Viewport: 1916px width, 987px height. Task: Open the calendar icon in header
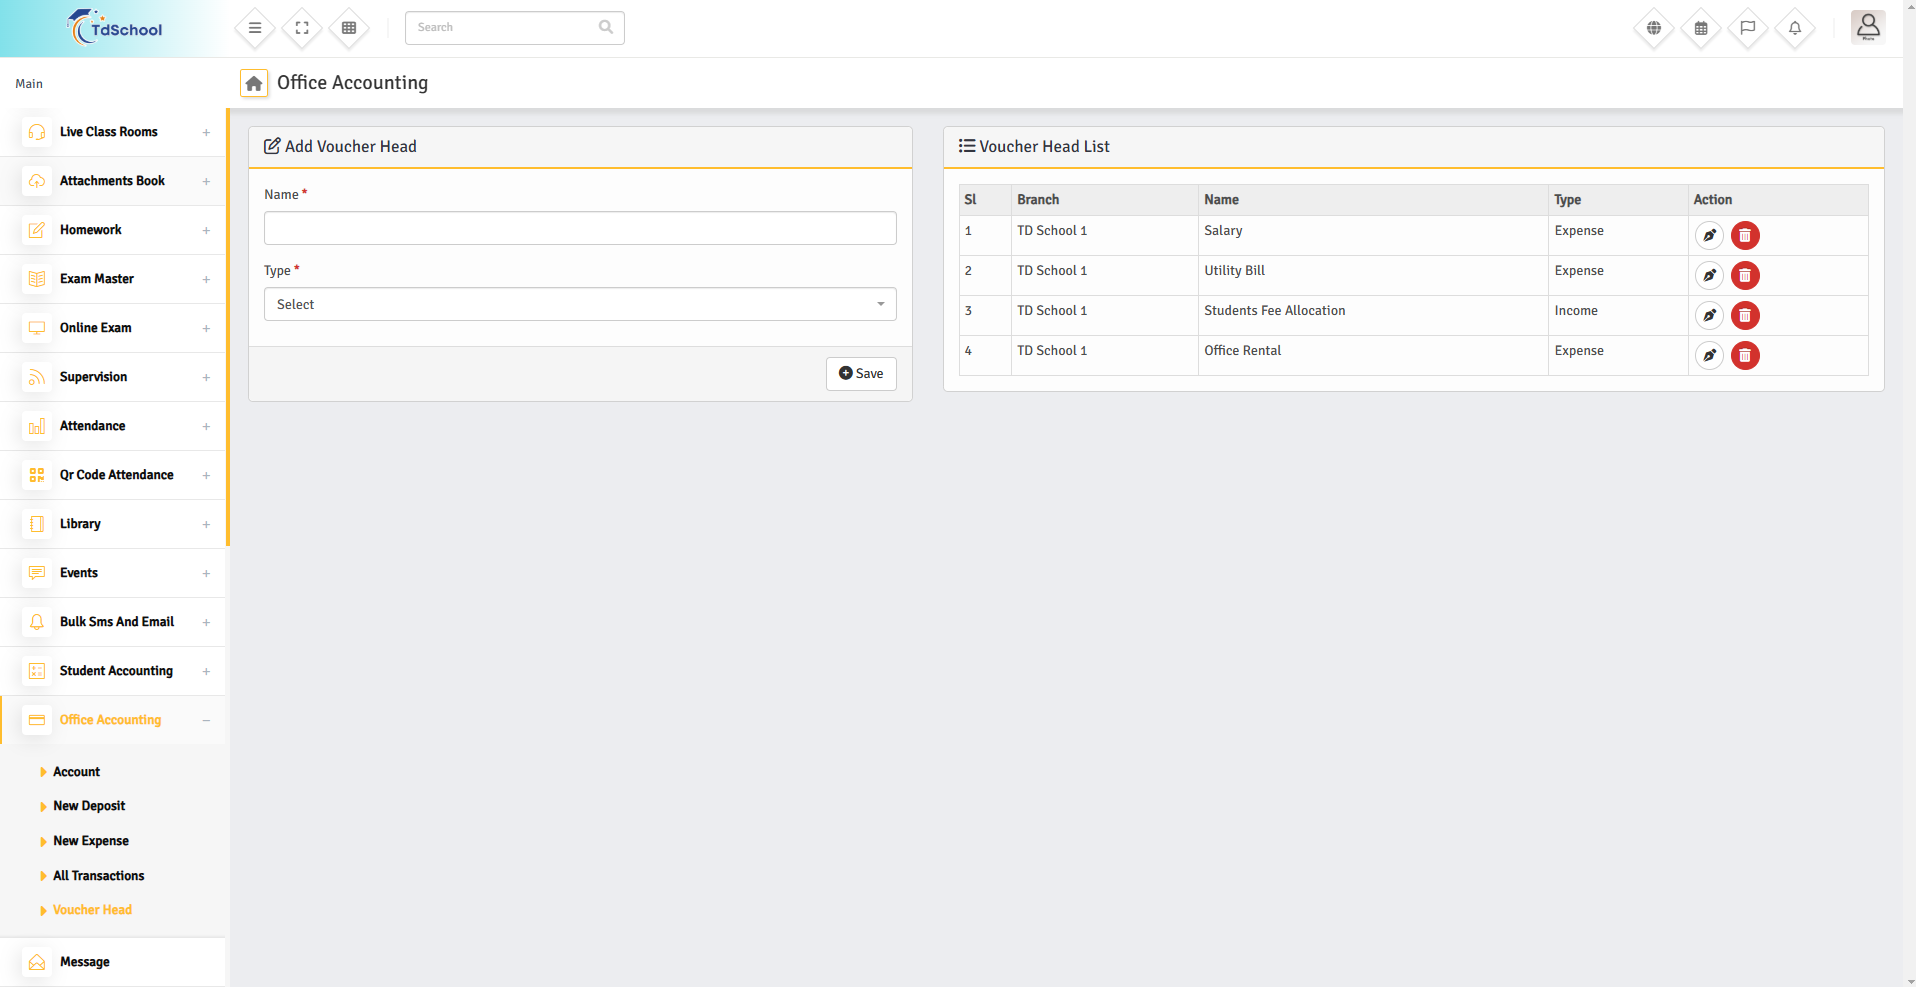pyautogui.click(x=1701, y=28)
